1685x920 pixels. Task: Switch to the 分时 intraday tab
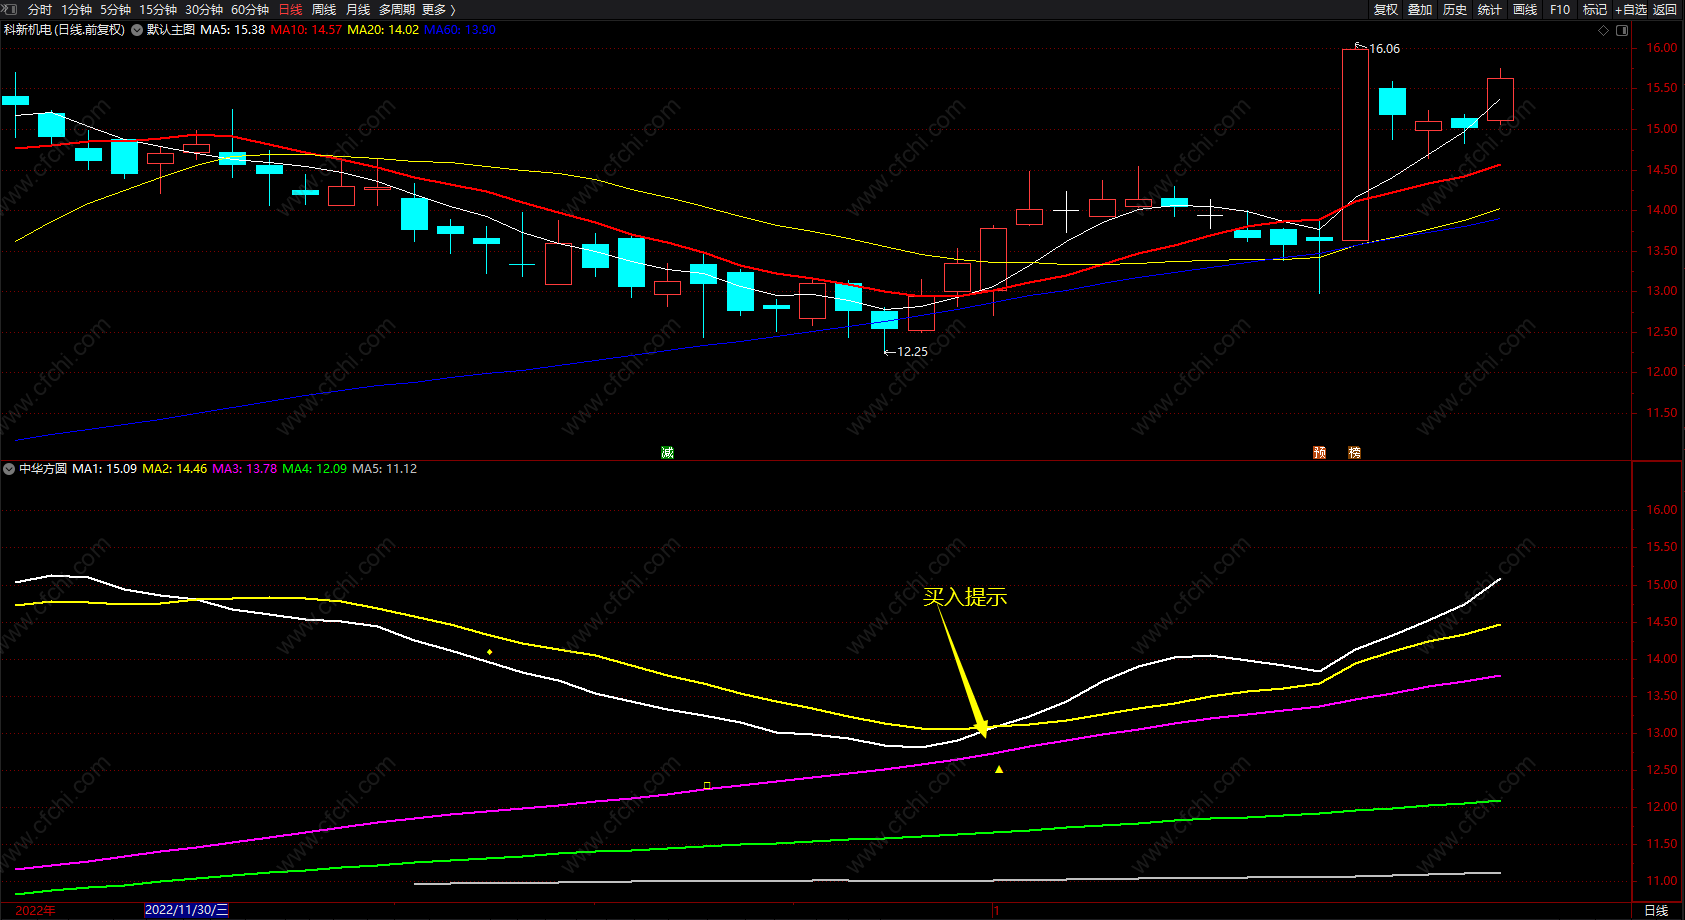click(x=40, y=10)
